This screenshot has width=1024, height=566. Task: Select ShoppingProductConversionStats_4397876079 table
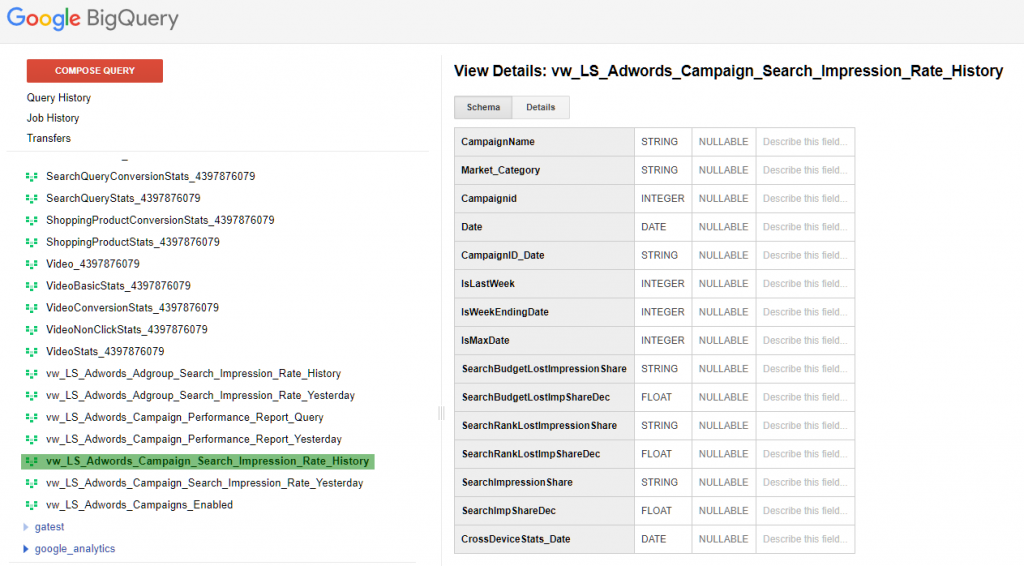160,220
